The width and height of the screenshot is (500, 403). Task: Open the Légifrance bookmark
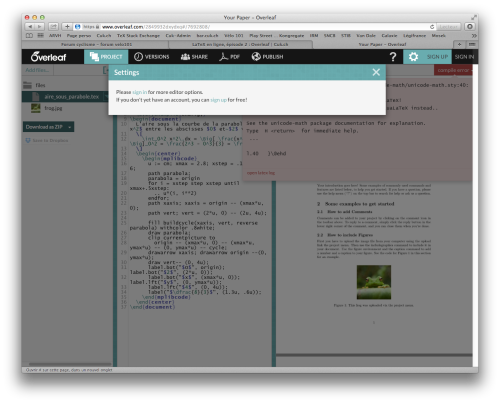[414, 36]
